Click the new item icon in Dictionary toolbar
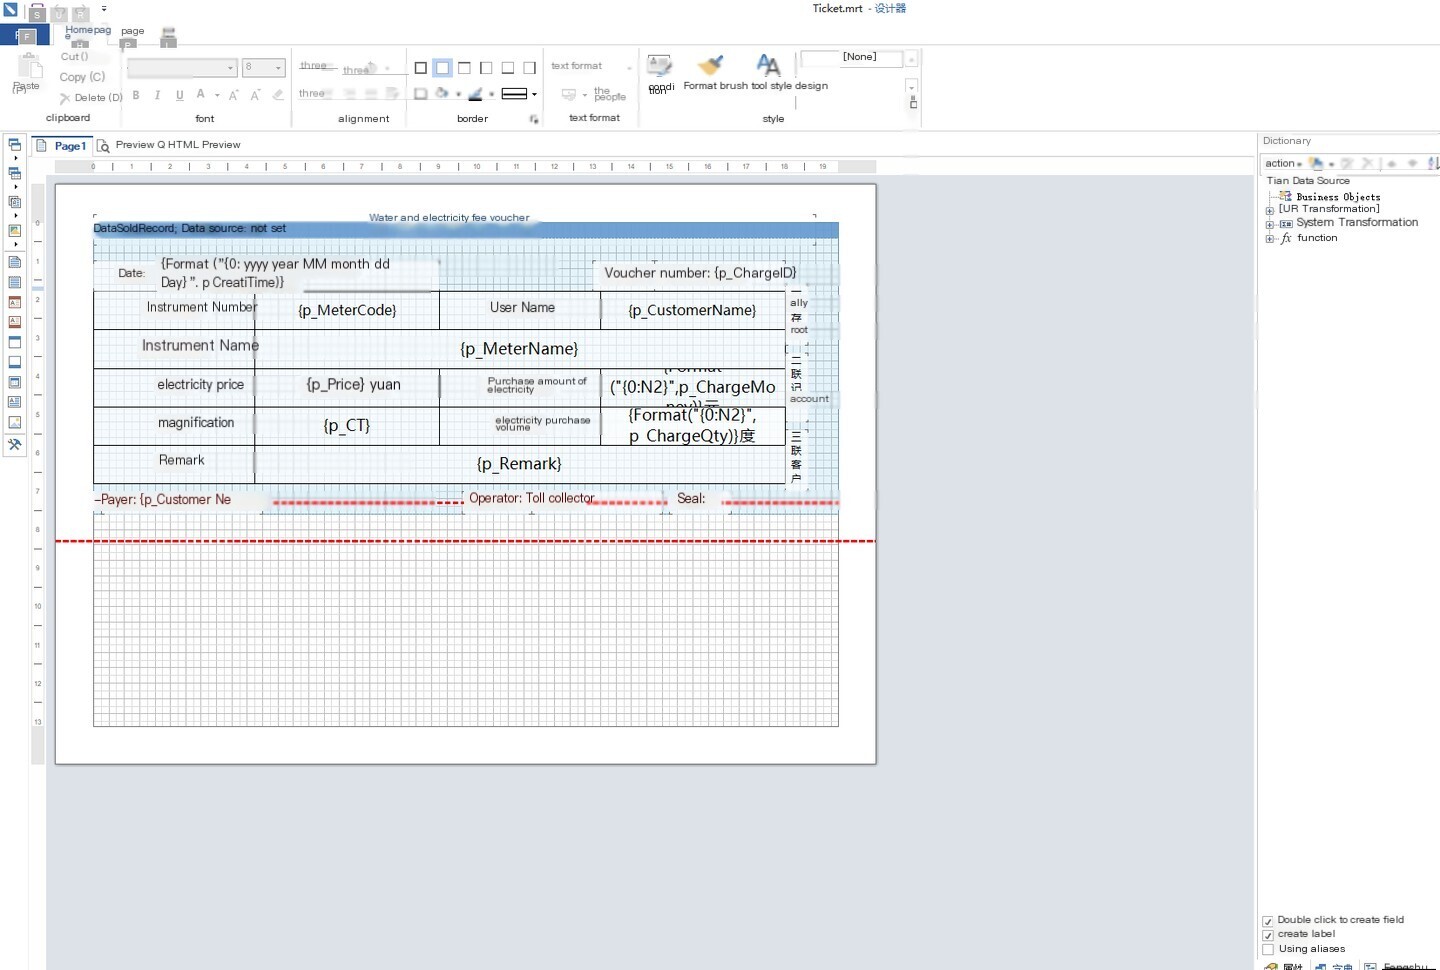The width and height of the screenshot is (1440, 970). 1316,163
